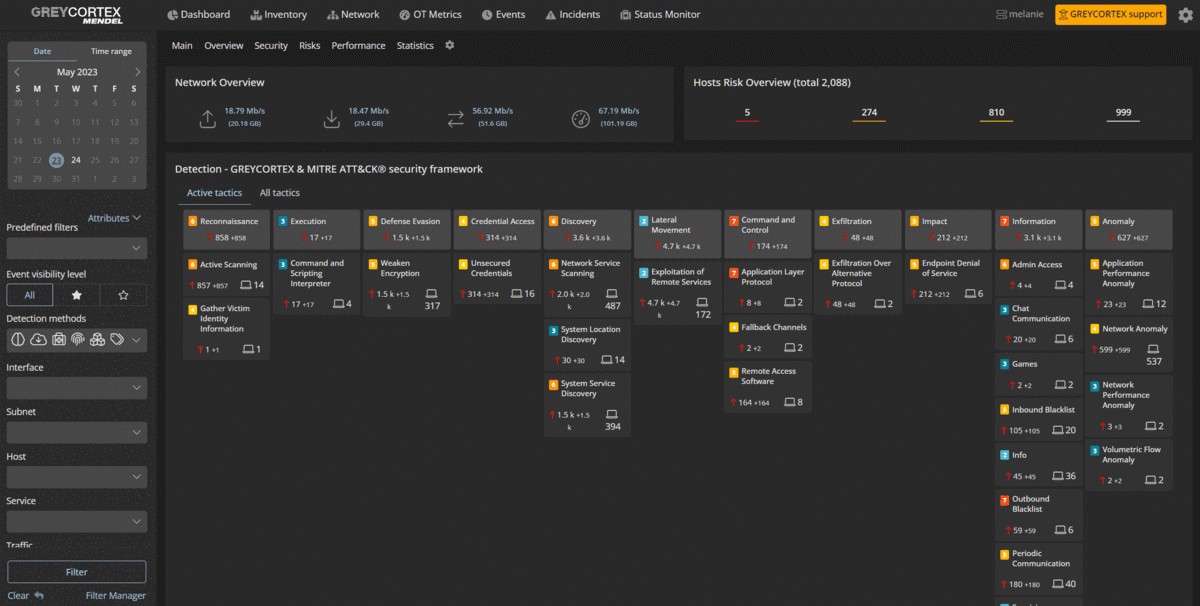Viewport: 1200px width, 606px height.
Task: Set event visibility to filled star level
Action: click(77, 295)
